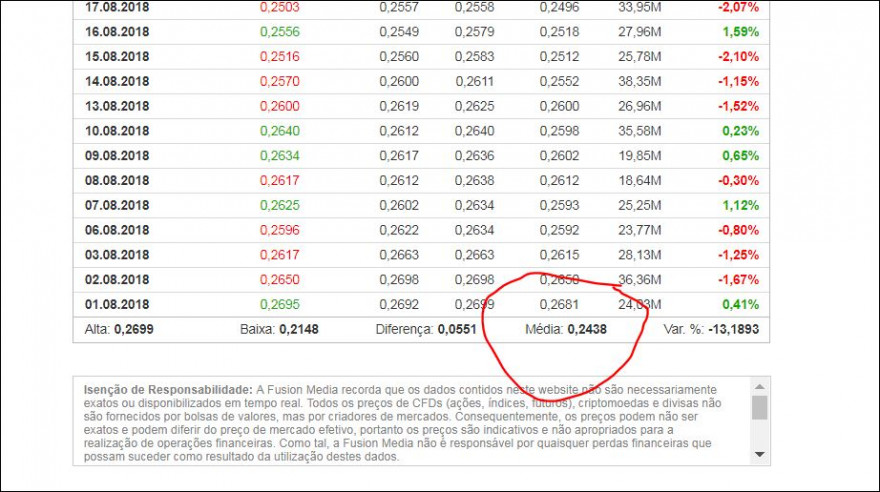
Task: Click the volume 19,85M
Action: pos(640,155)
